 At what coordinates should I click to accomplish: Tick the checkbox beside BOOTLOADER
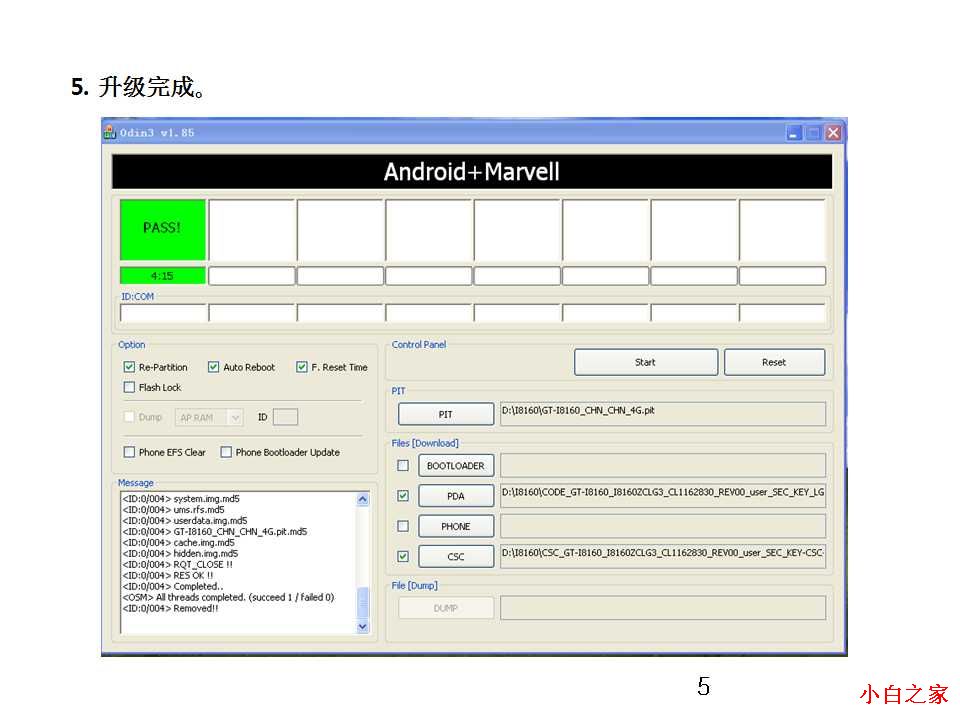click(x=403, y=465)
